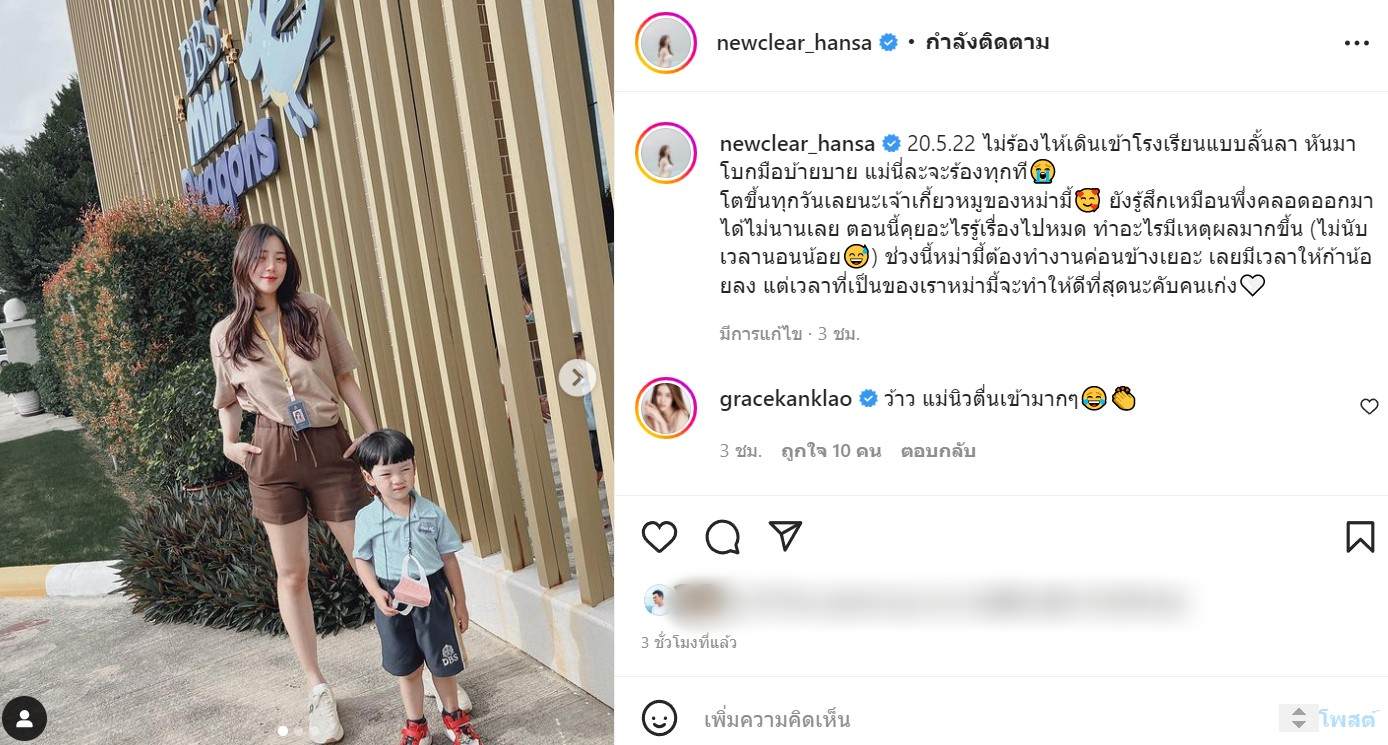
Task: Like gracekanklao's comment with small heart
Action: [1369, 406]
